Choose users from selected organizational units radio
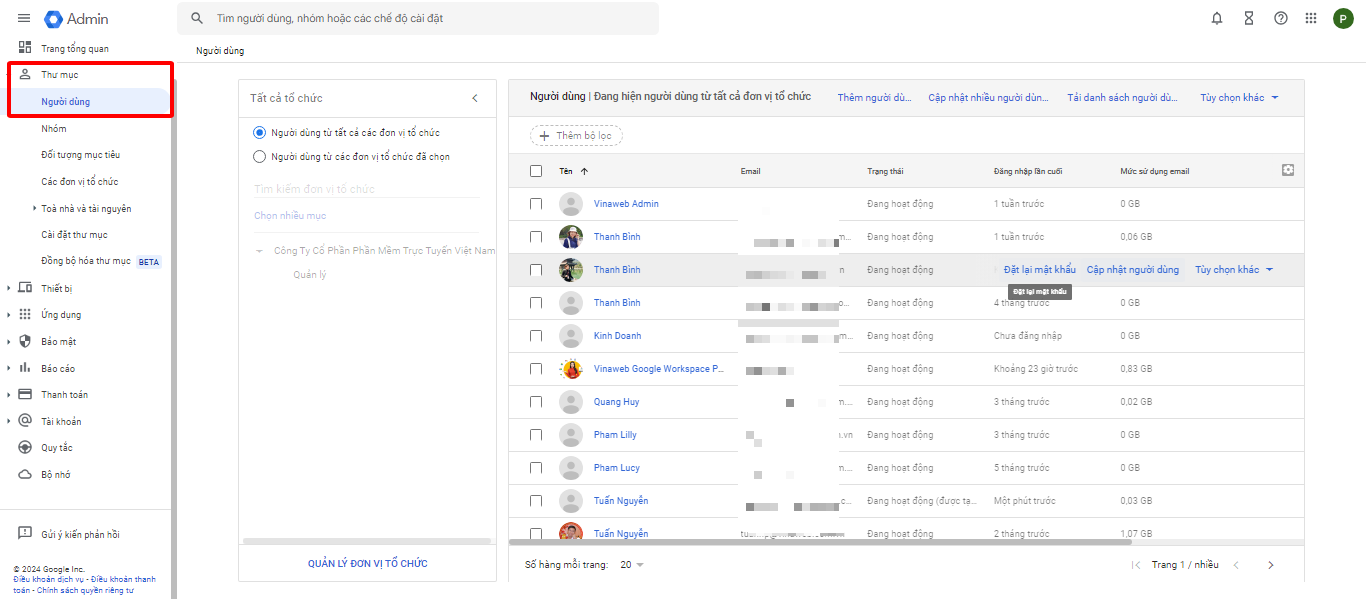 pyautogui.click(x=260, y=156)
